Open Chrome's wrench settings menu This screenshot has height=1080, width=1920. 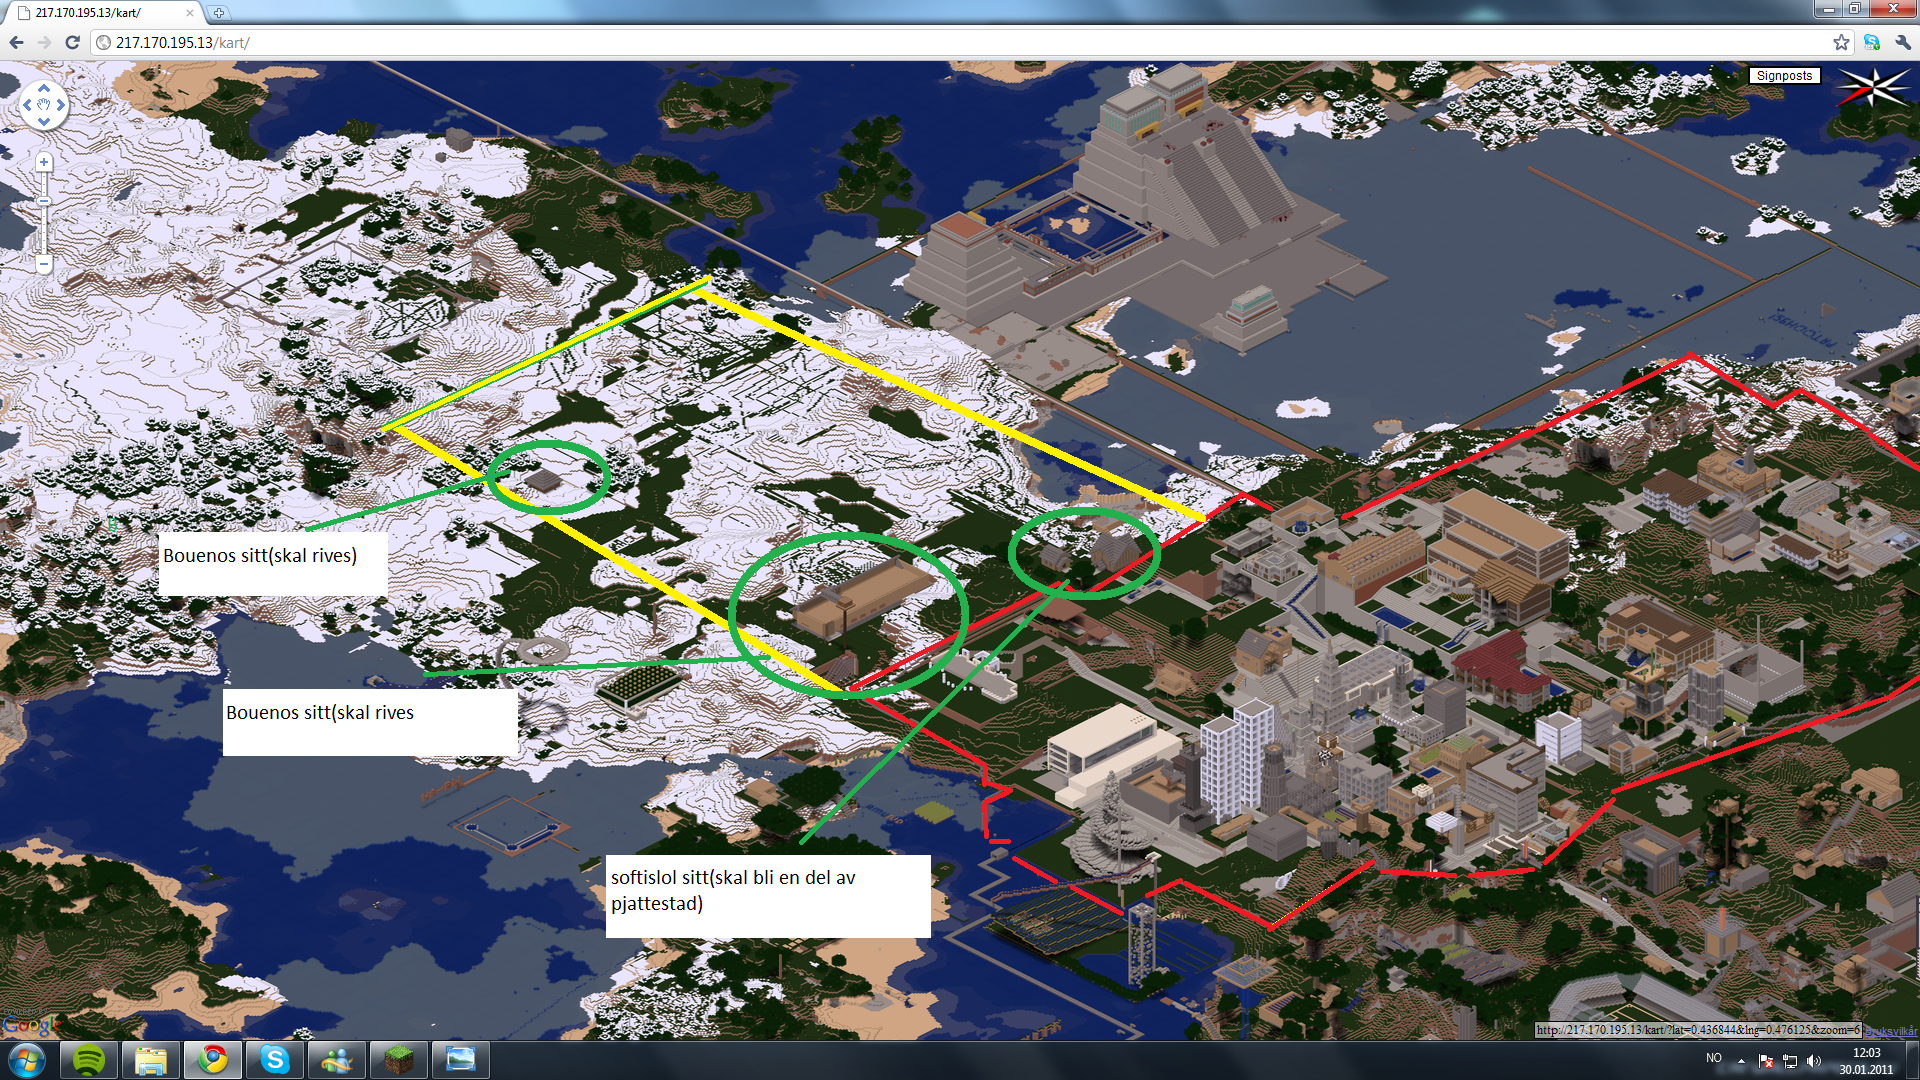coord(1902,42)
